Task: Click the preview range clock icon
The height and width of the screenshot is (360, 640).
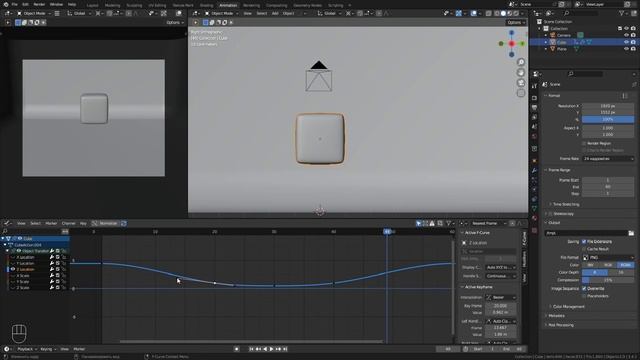Action: (x=465, y=349)
